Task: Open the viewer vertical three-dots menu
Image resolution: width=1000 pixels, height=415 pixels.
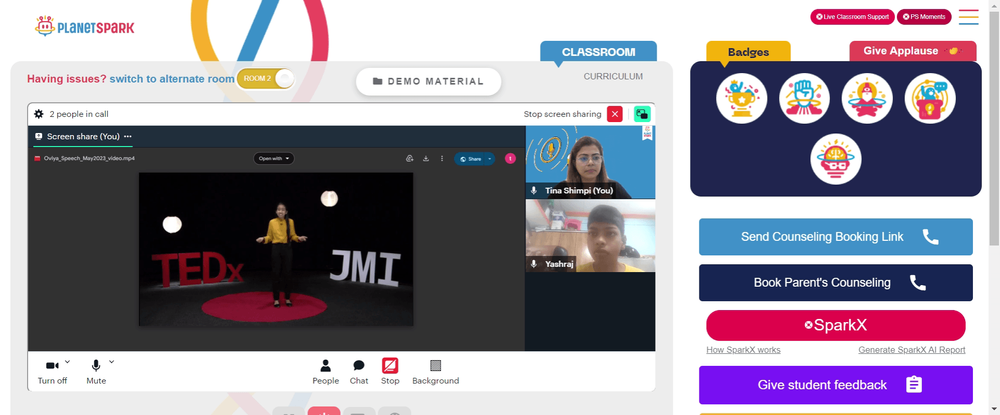Action: pyautogui.click(x=441, y=159)
